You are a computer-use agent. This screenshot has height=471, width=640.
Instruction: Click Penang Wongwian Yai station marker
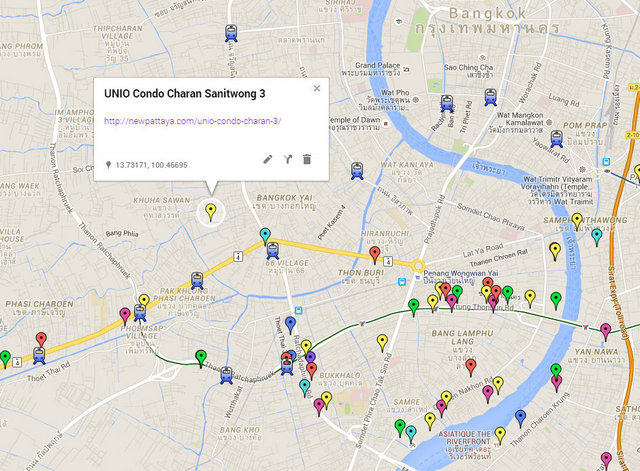[x=418, y=278]
